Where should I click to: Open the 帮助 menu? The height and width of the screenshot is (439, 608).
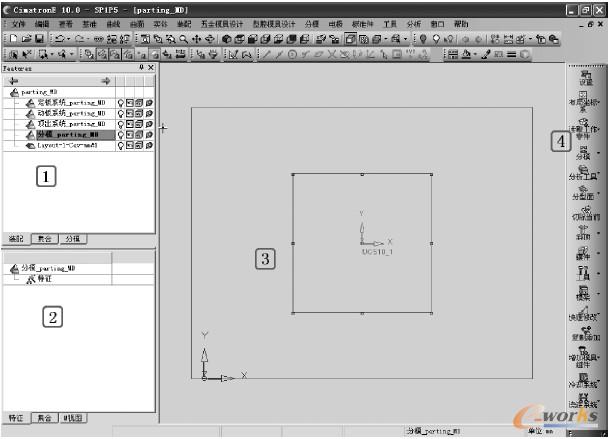click(461, 23)
